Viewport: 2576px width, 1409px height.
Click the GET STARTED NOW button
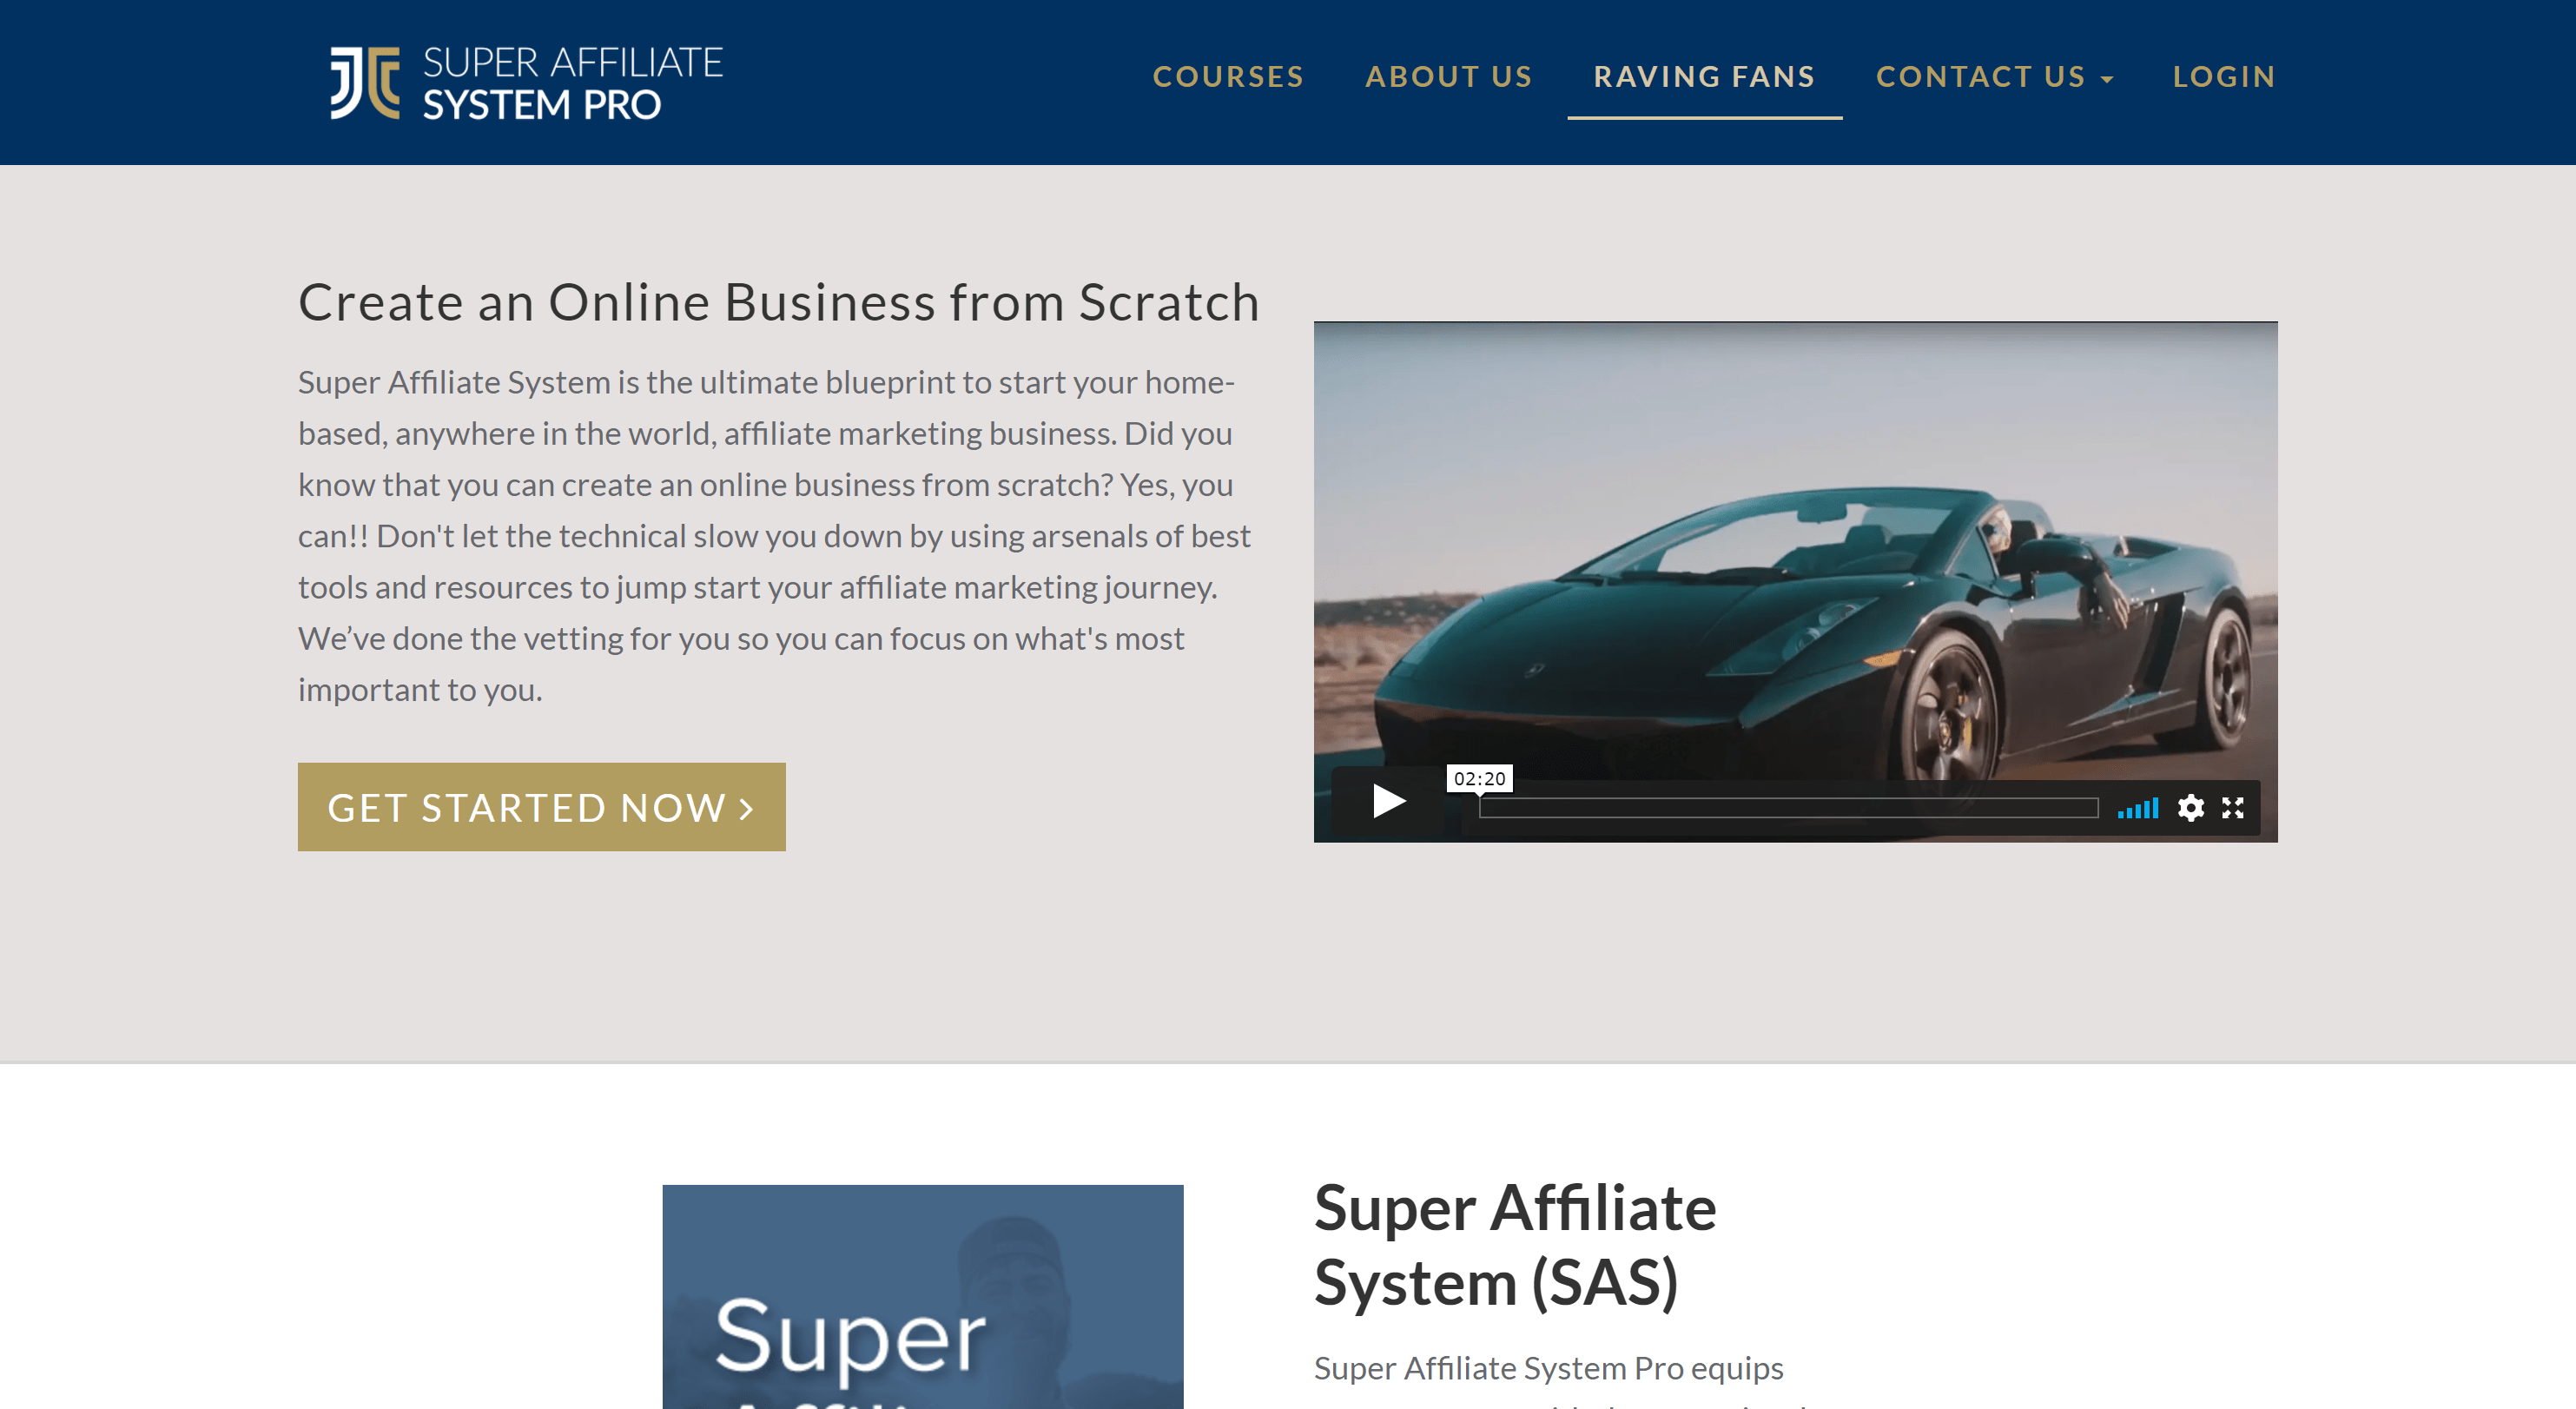point(541,805)
